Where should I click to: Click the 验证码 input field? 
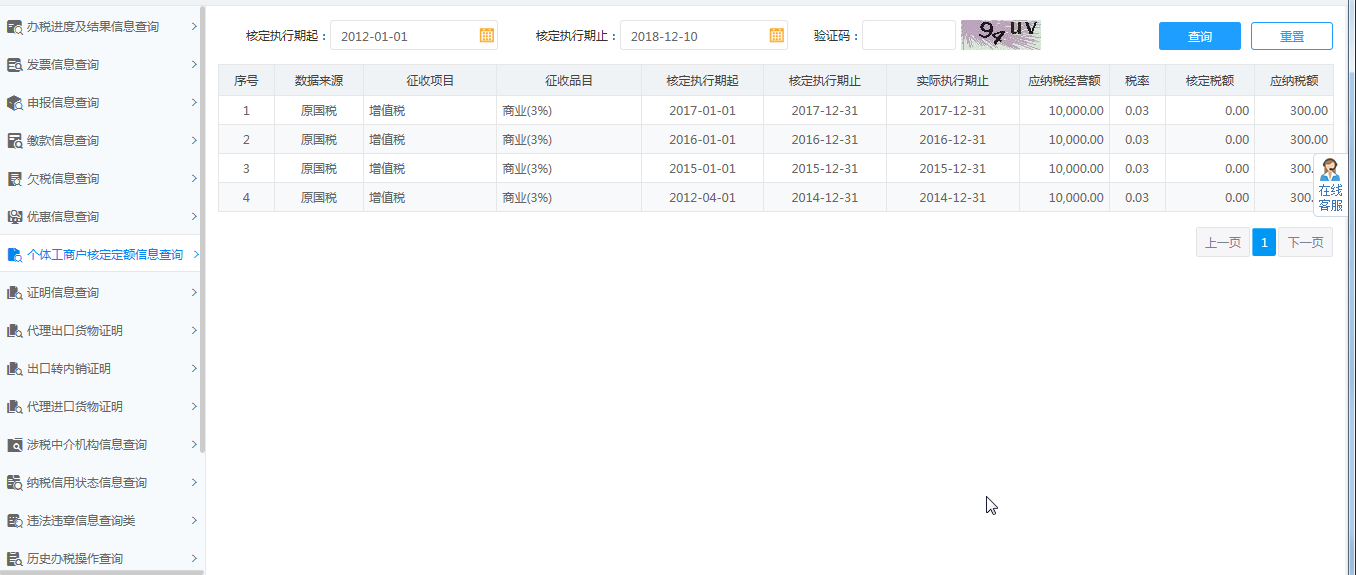point(908,36)
